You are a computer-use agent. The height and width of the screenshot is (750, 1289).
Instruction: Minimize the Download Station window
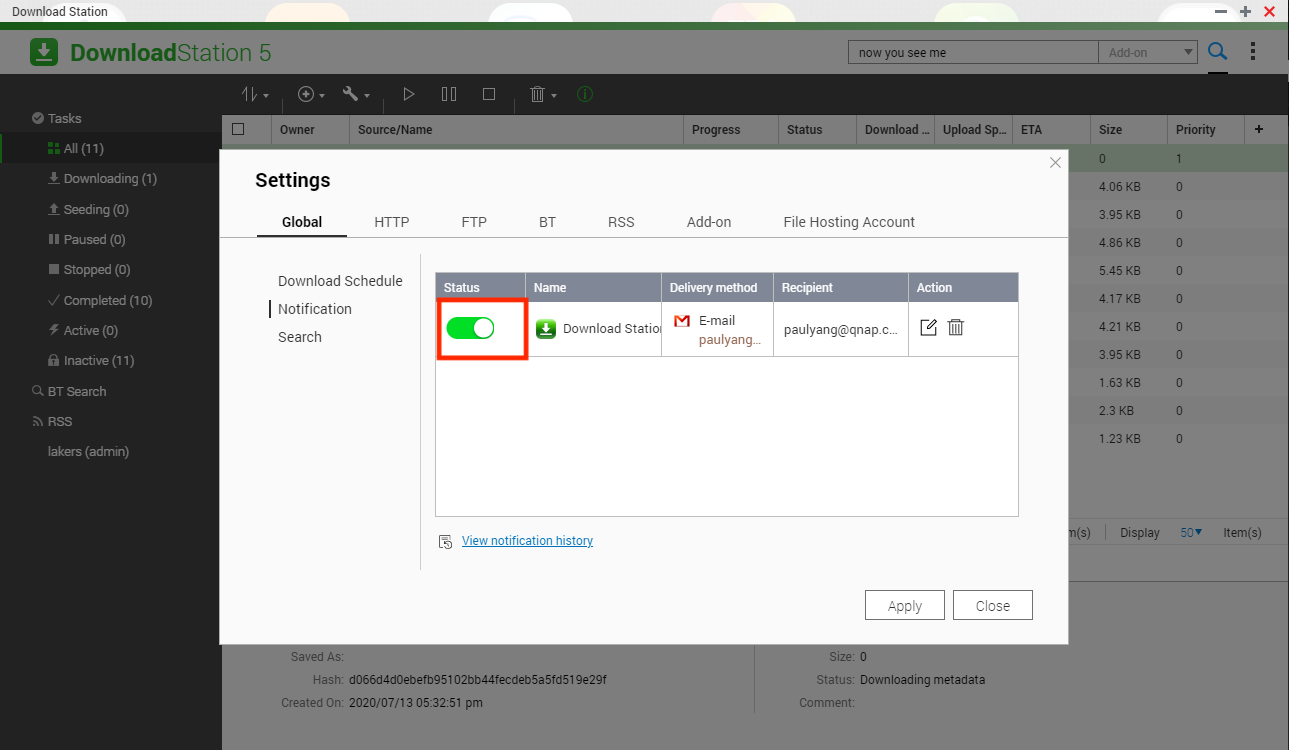pyautogui.click(x=1221, y=11)
